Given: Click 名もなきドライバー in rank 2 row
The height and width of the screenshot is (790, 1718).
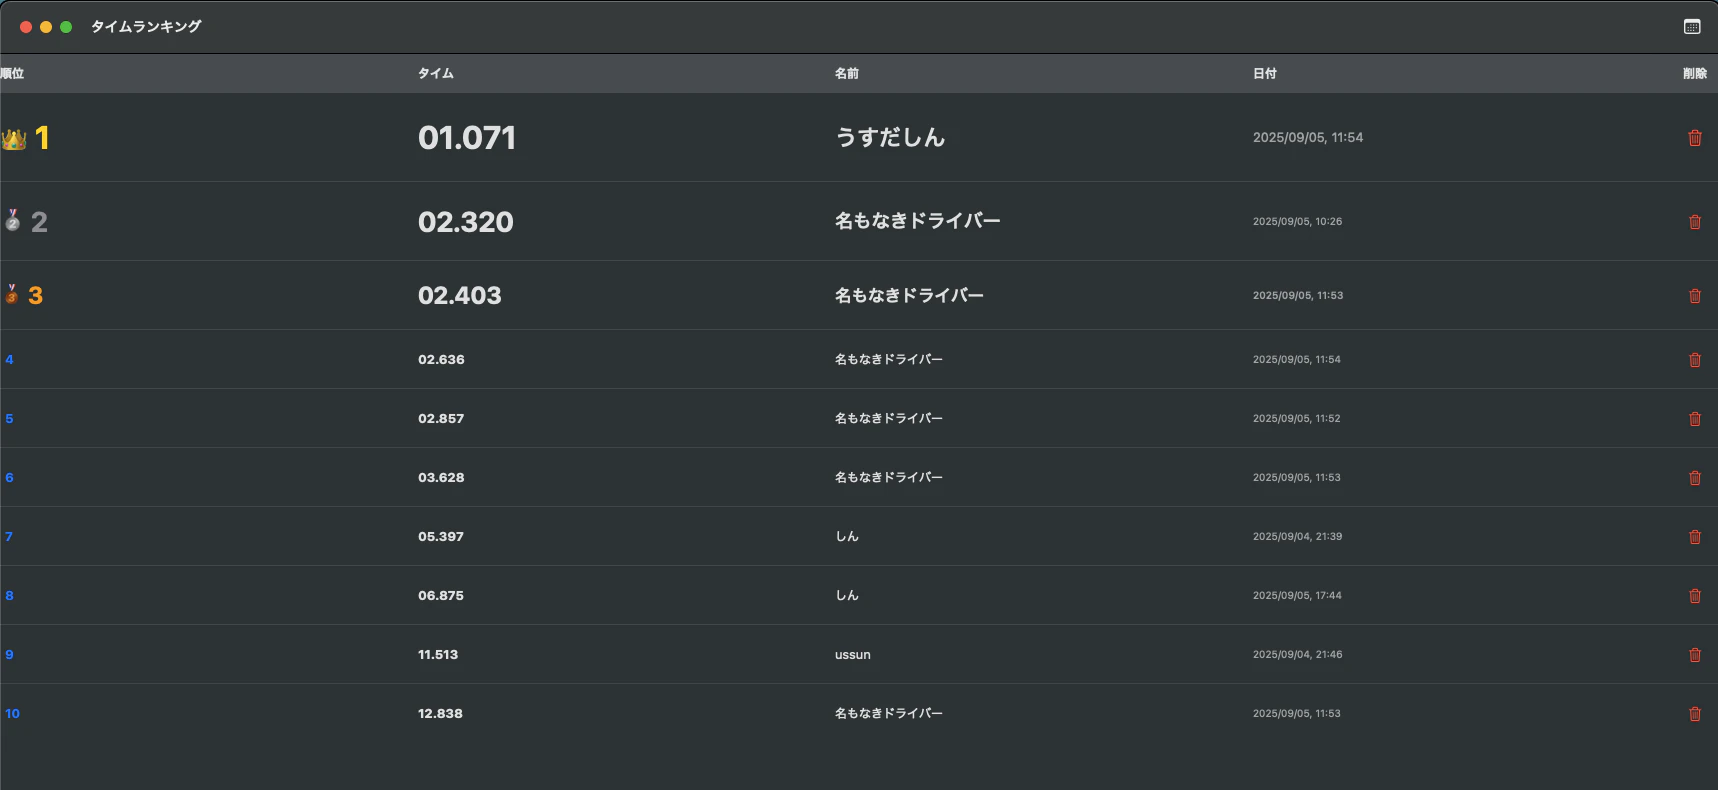Looking at the screenshot, I should pos(918,221).
